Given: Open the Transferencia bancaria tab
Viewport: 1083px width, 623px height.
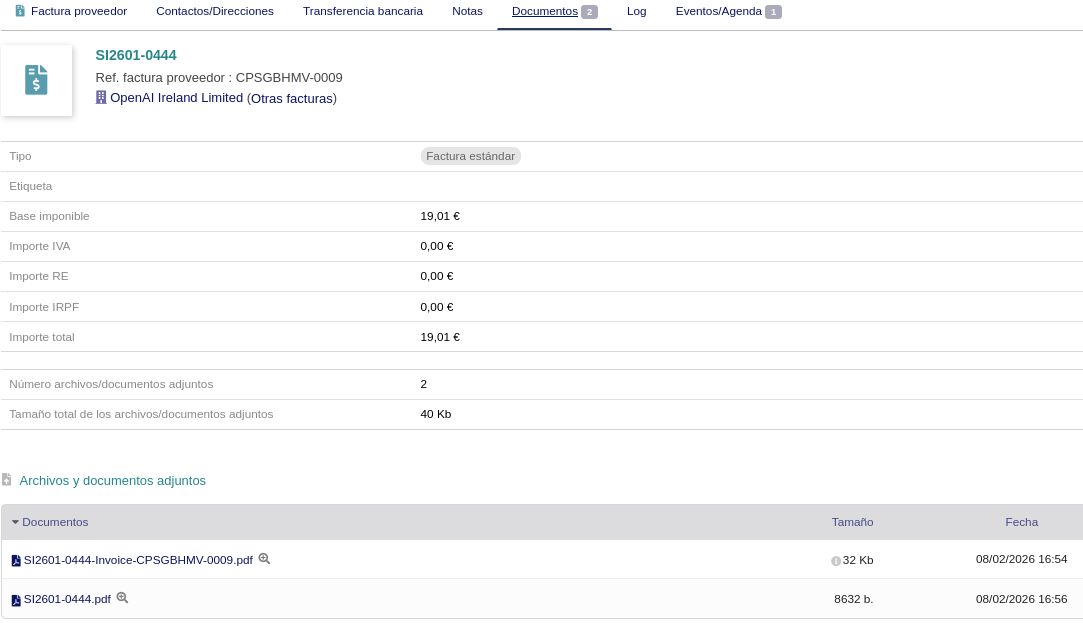Looking at the screenshot, I should tap(362, 11).
